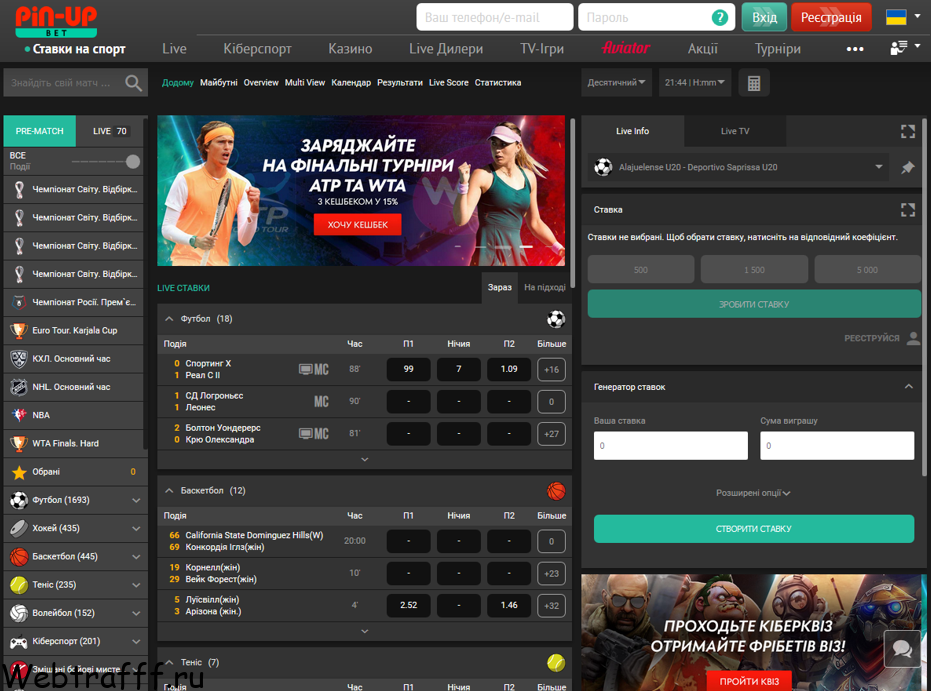Open Календар in sub-navigation
Viewport: 931px width, 691px height.
pyautogui.click(x=351, y=83)
